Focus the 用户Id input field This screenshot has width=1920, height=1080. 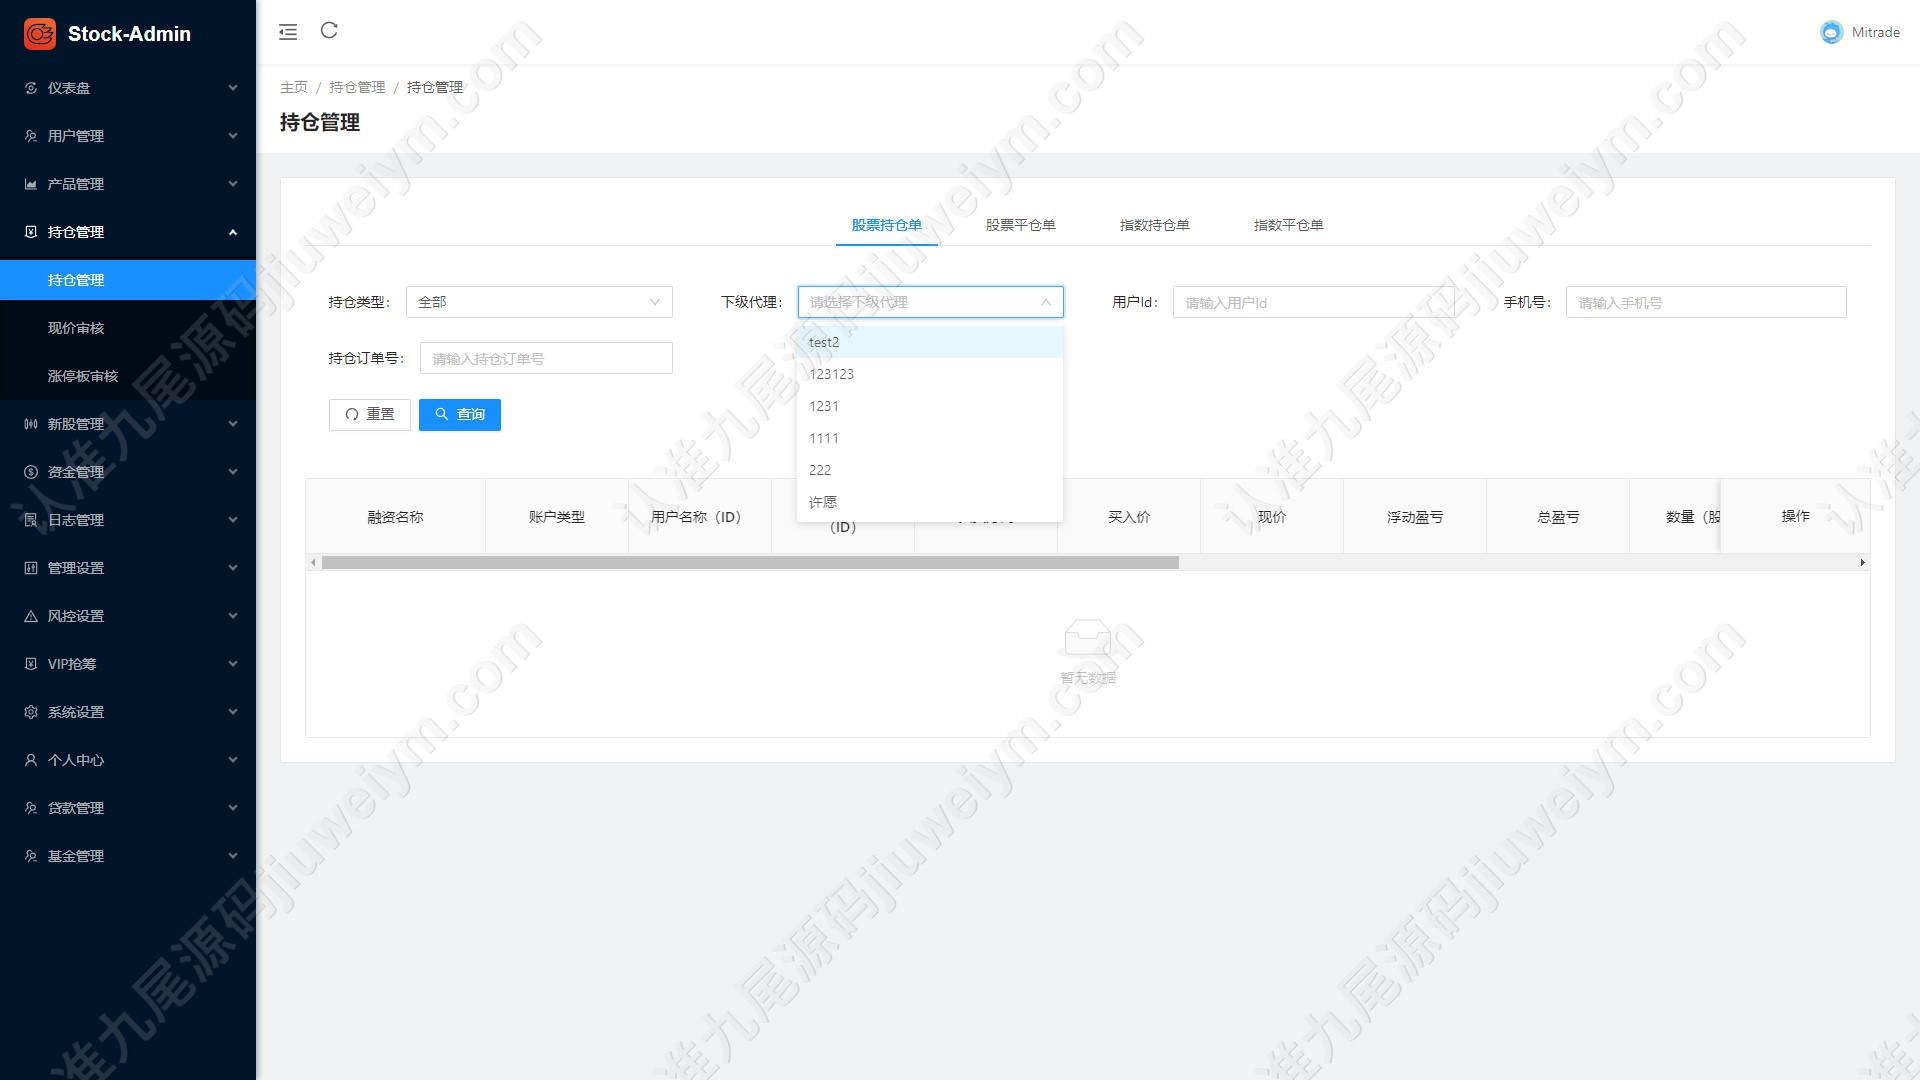point(1313,302)
